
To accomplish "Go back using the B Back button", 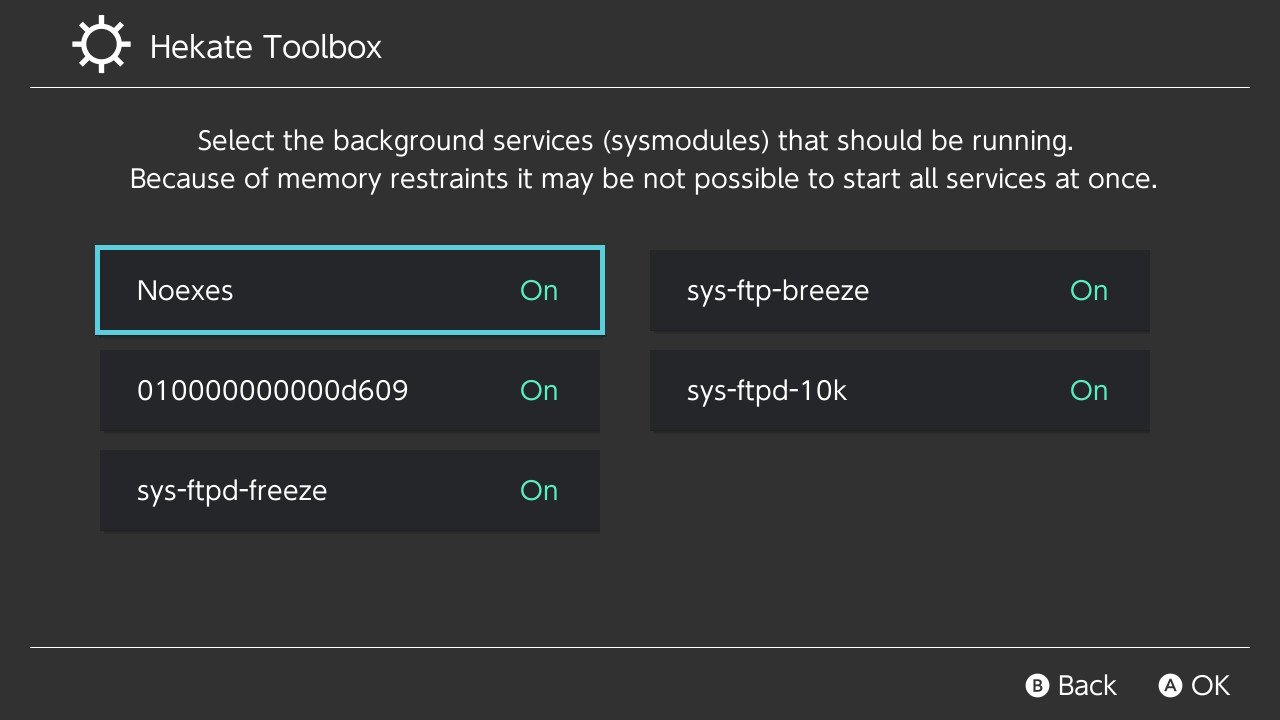I will point(1071,685).
